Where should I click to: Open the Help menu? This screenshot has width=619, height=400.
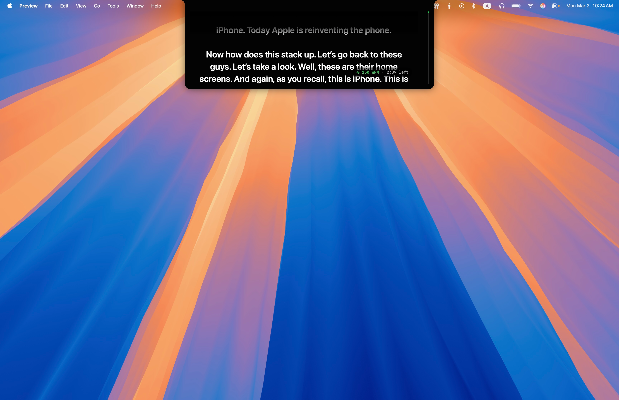pos(156,5)
